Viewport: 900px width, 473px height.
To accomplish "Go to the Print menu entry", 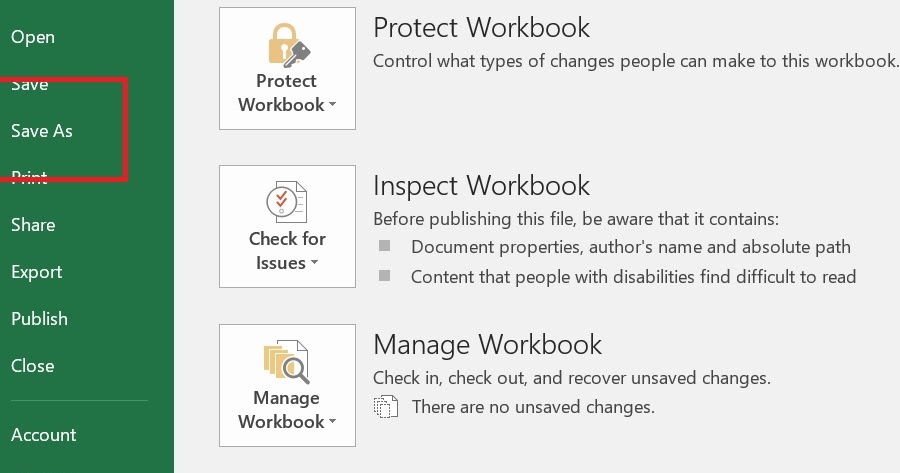I will pyautogui.click(x=29, y=177).
